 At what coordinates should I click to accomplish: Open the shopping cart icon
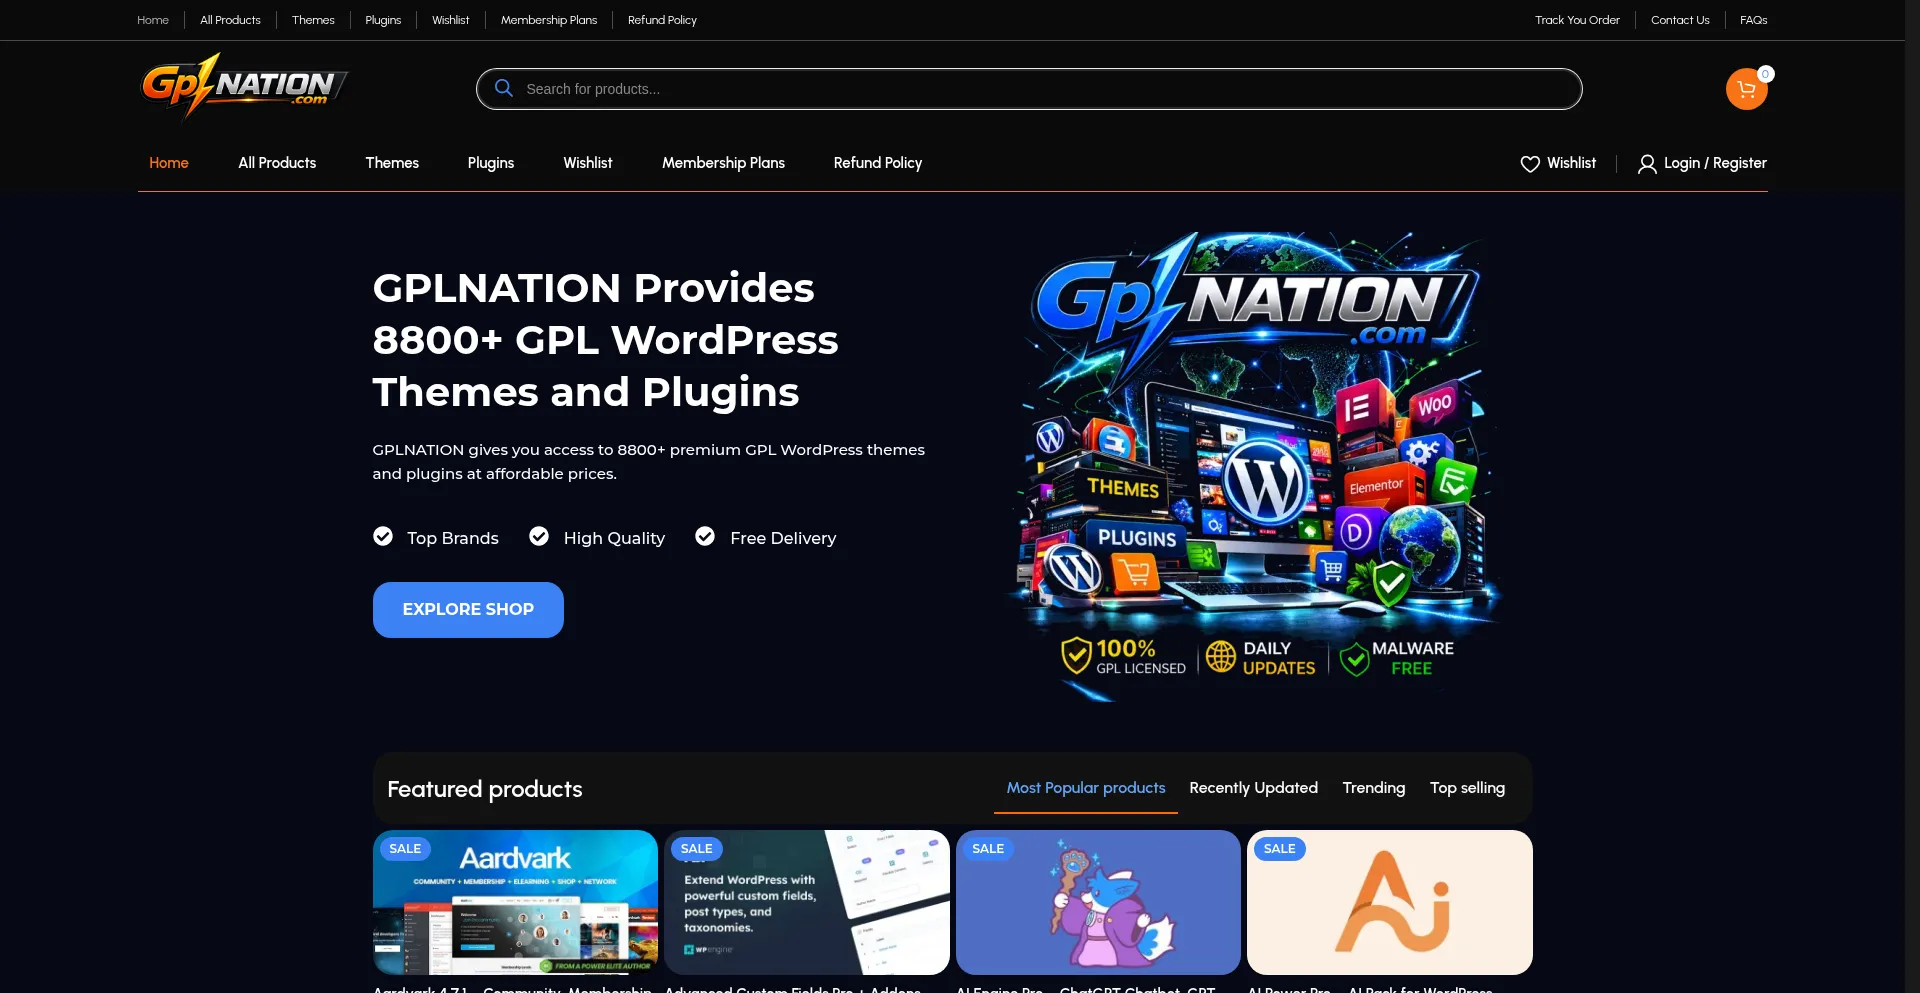(x=1746, y=89)
